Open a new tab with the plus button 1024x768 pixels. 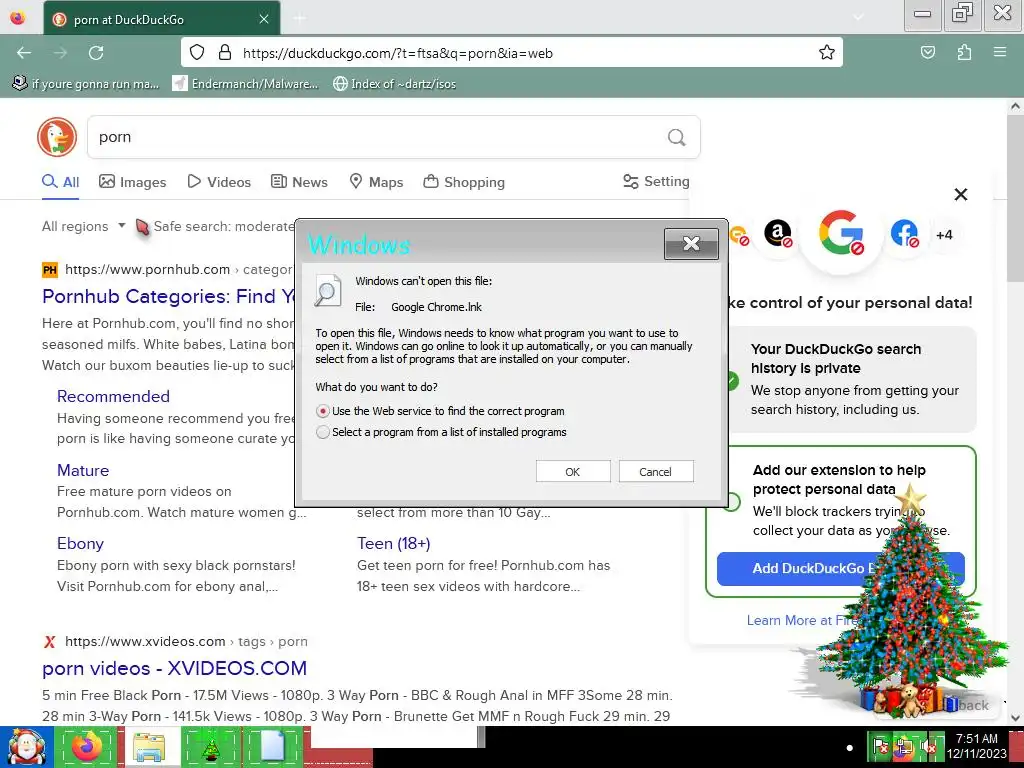pyautogui.click(x=299, y=18)
